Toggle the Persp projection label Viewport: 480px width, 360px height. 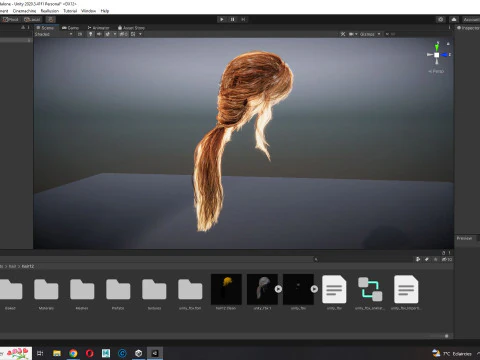436,71
